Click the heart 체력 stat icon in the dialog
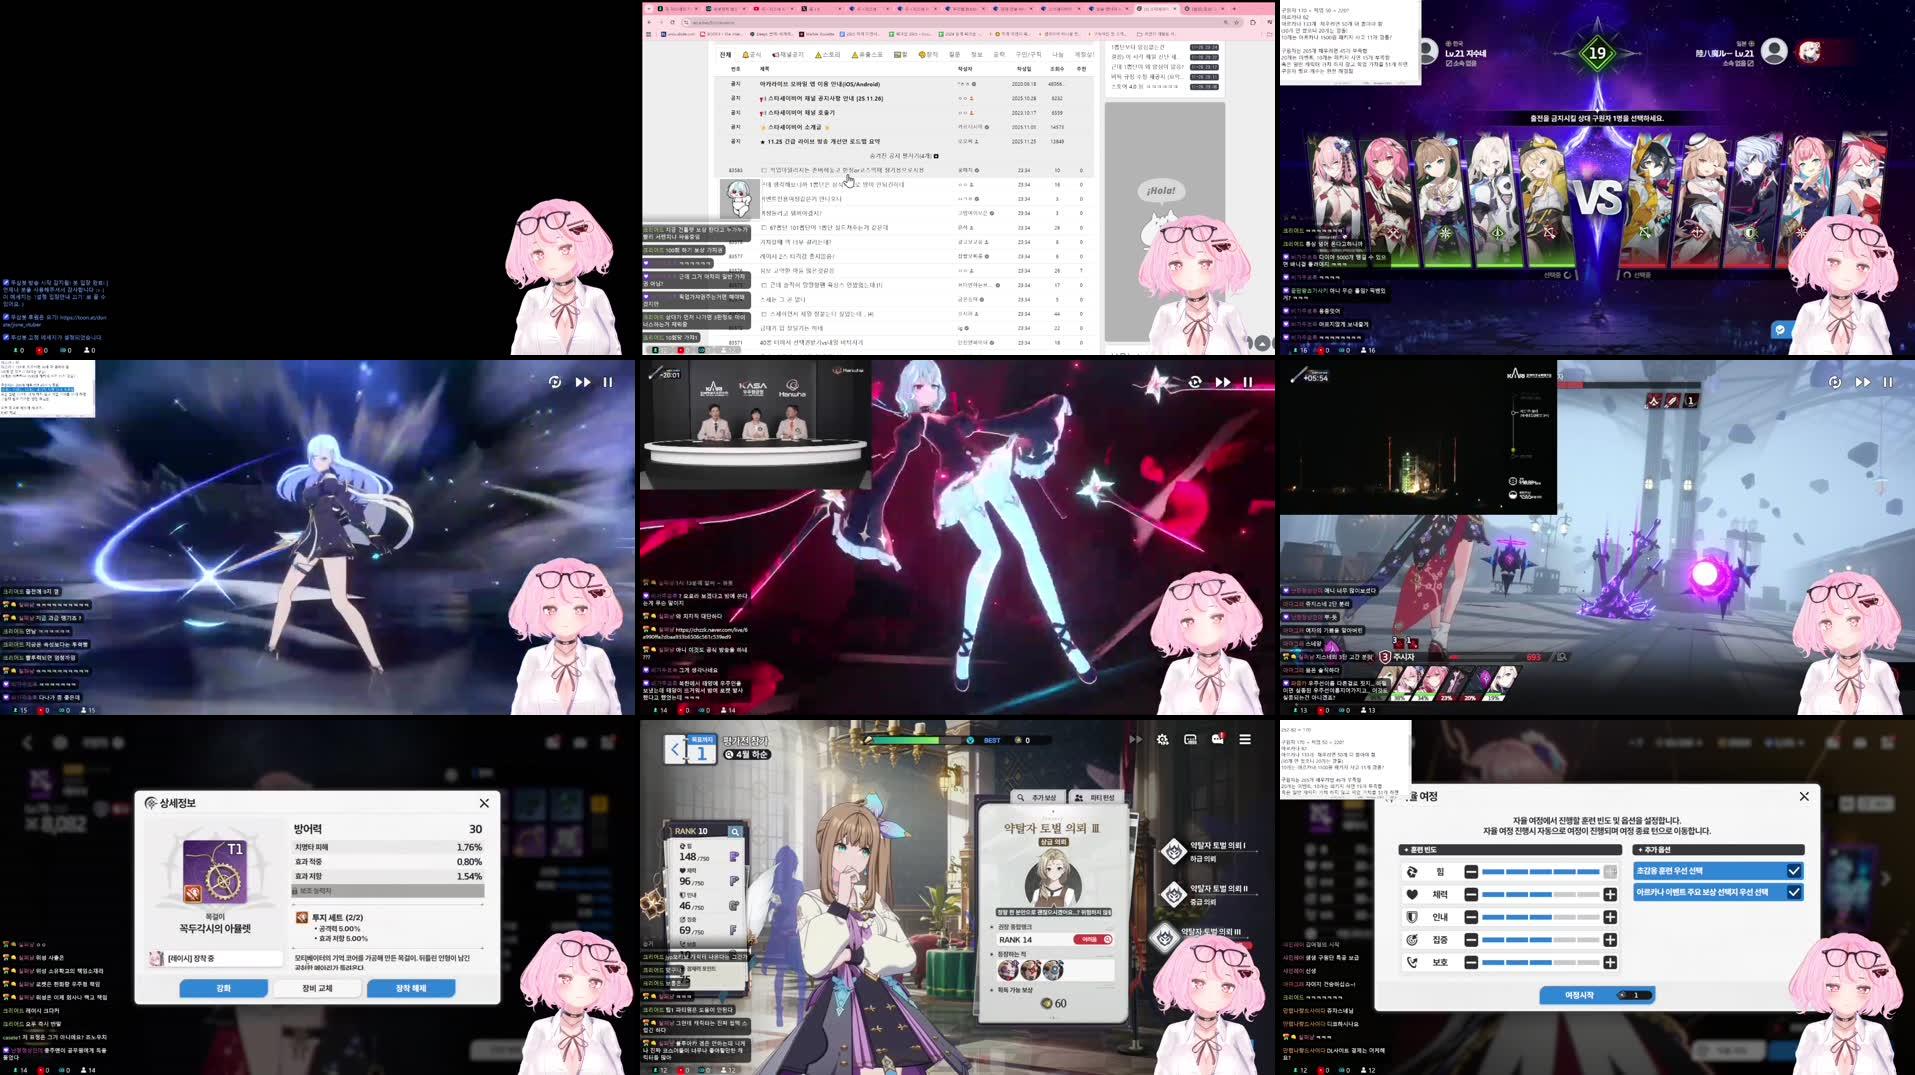The width and height of the screenshot is (1915, 1075). pyautogui.click(x=1413, y=894)
